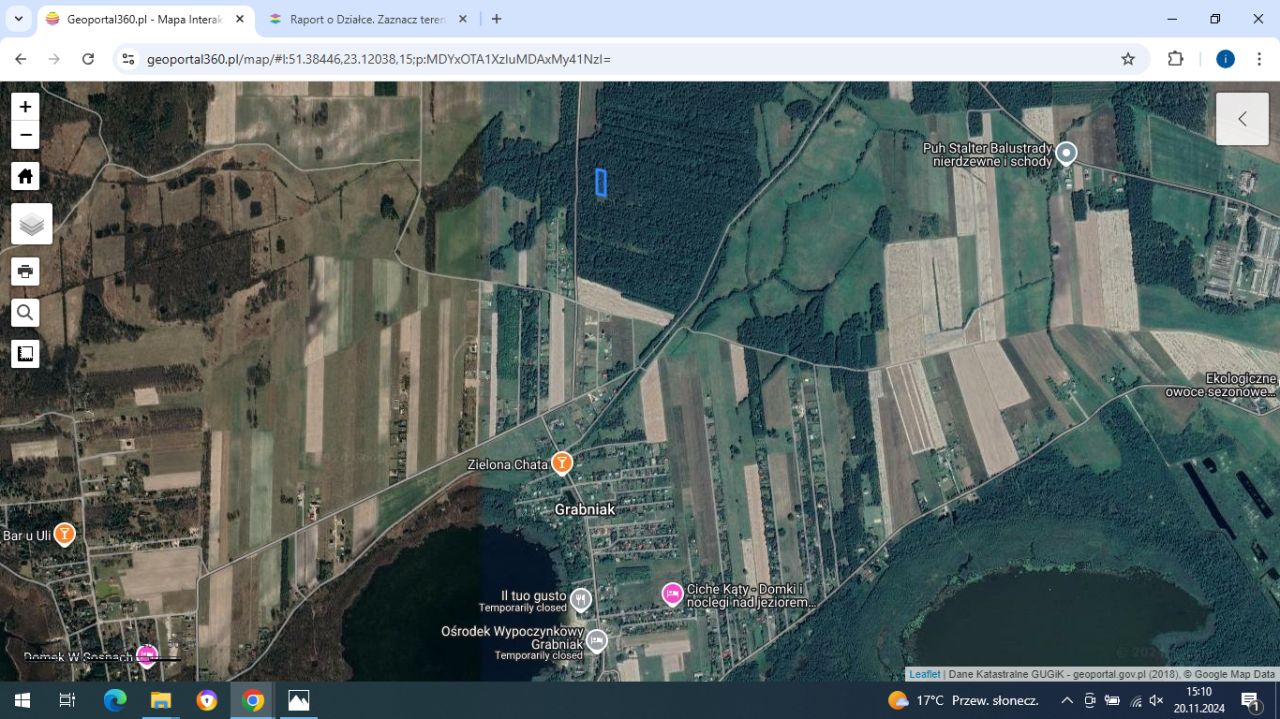Select the Puh Stalter Balustrady marker
Screen dimensions: 1280x719
coord(1065,152)
